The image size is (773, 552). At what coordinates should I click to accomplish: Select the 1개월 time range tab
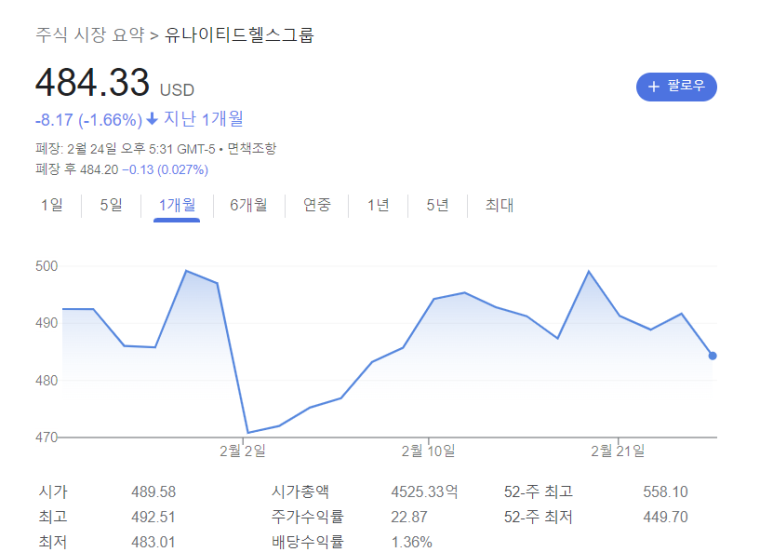coord(176,205)
